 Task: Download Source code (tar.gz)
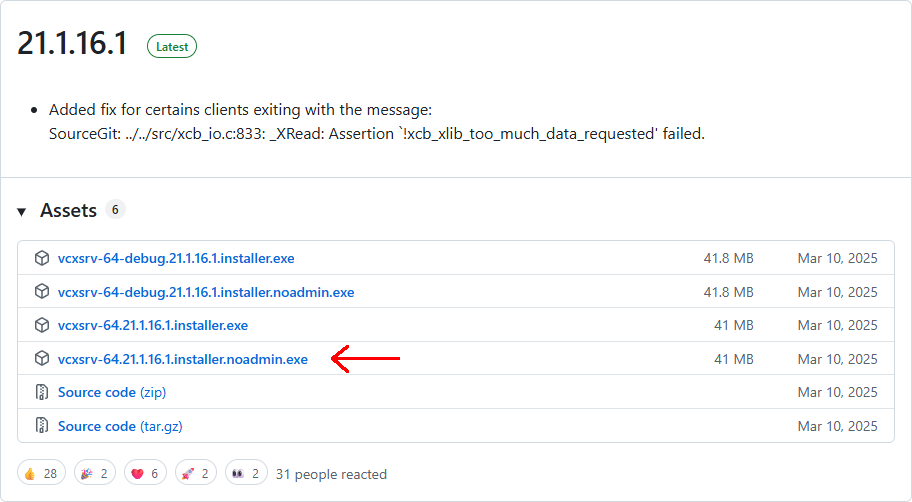(120, 426)
